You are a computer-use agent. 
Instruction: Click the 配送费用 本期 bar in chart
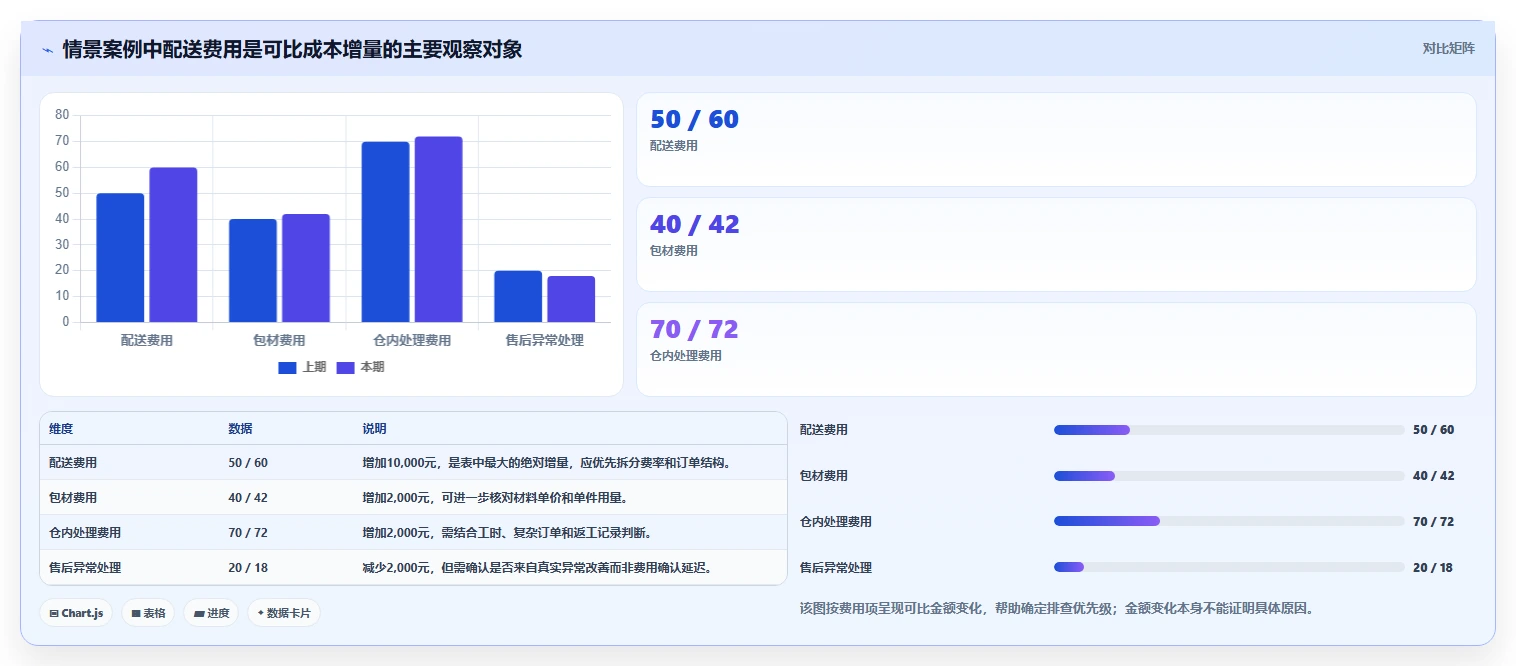(173, 245)
